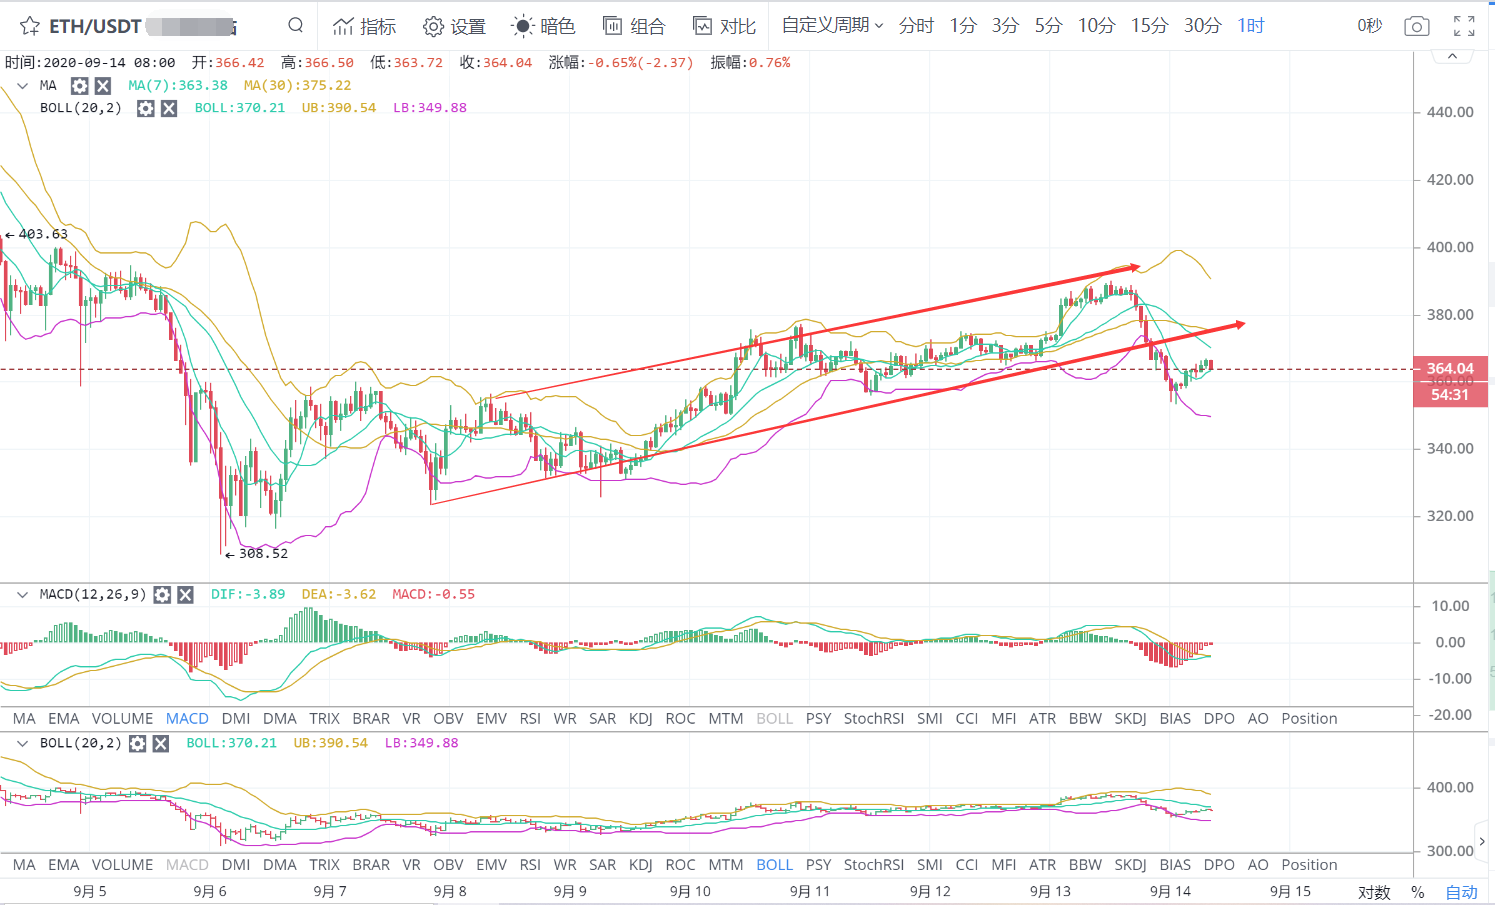Select MFI in the bottom indicator row
1495x905 pixels.
[1003, 865]
